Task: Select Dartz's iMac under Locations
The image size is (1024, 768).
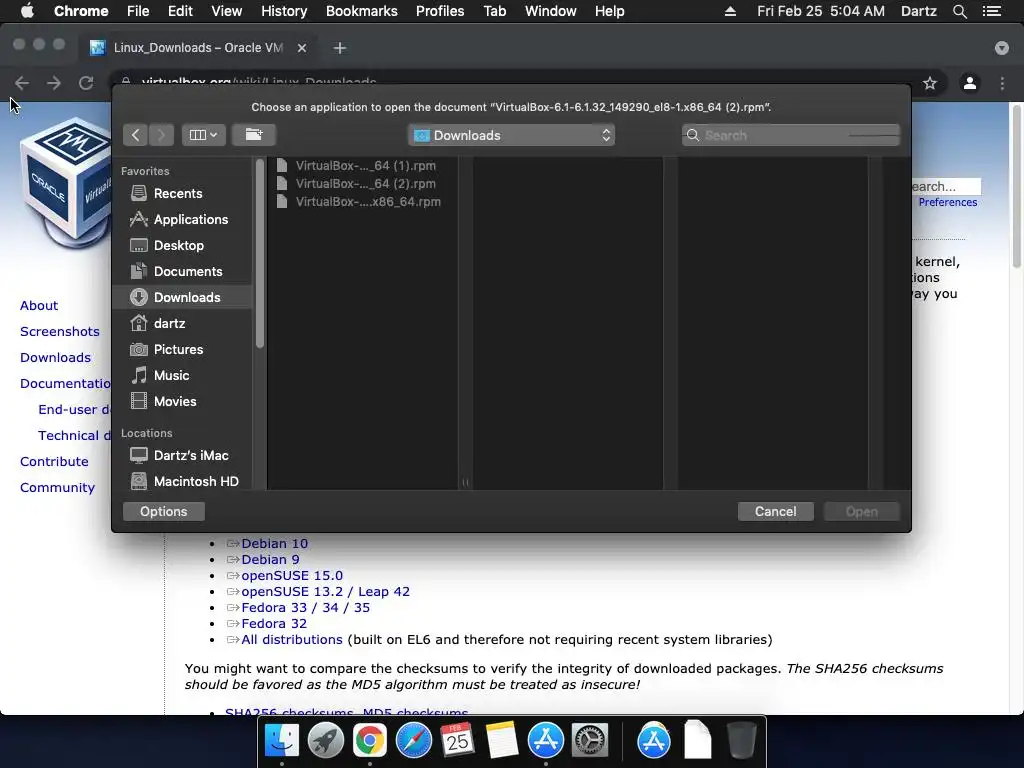Action: tap(182, 455)
